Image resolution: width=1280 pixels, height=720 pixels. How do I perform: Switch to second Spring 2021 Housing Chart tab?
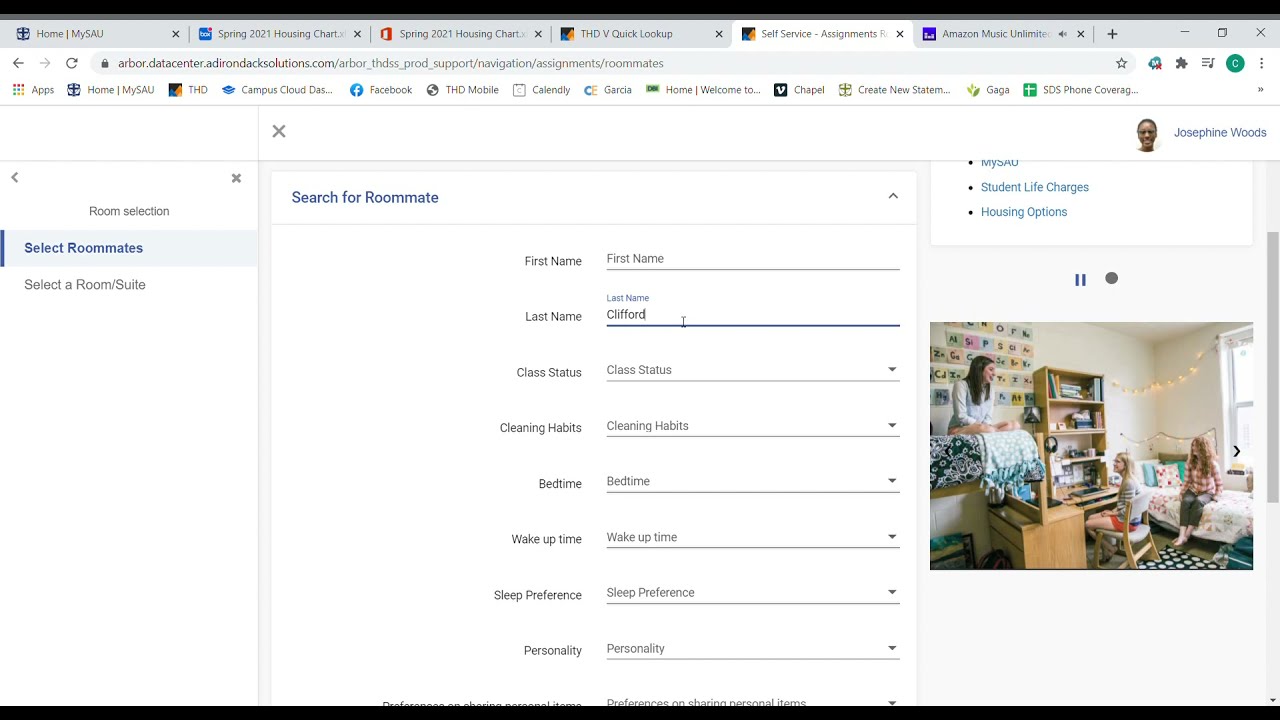tap(460, 33)
